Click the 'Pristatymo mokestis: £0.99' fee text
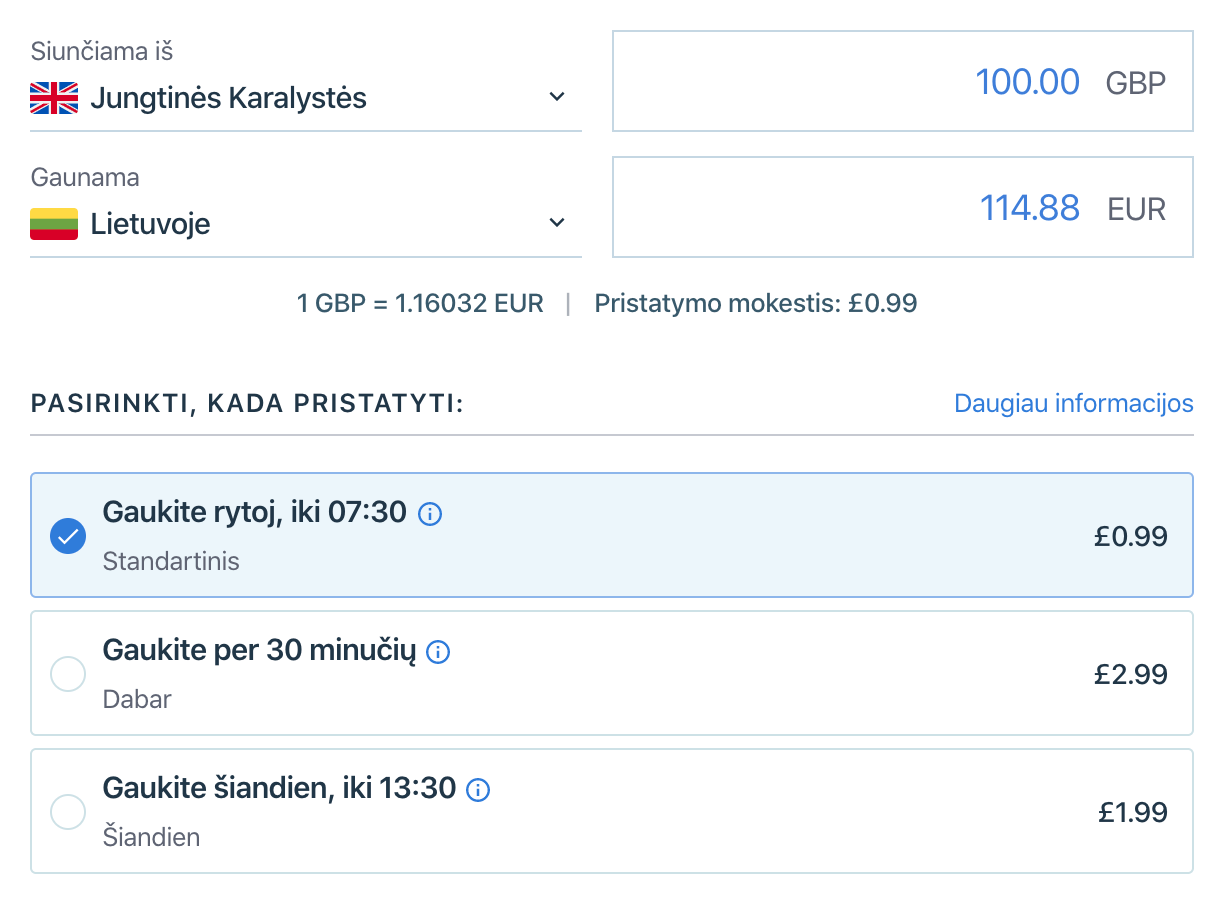 755,303
